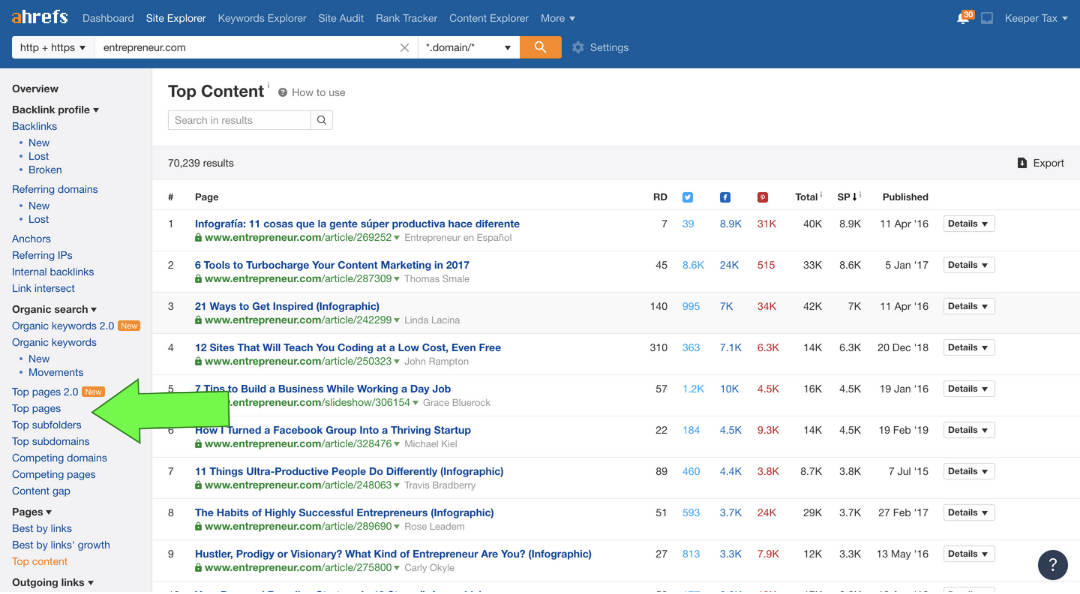Sort by Facebook shares column icon
Screen dimensions: 1080x594
[x=725, y=197]
